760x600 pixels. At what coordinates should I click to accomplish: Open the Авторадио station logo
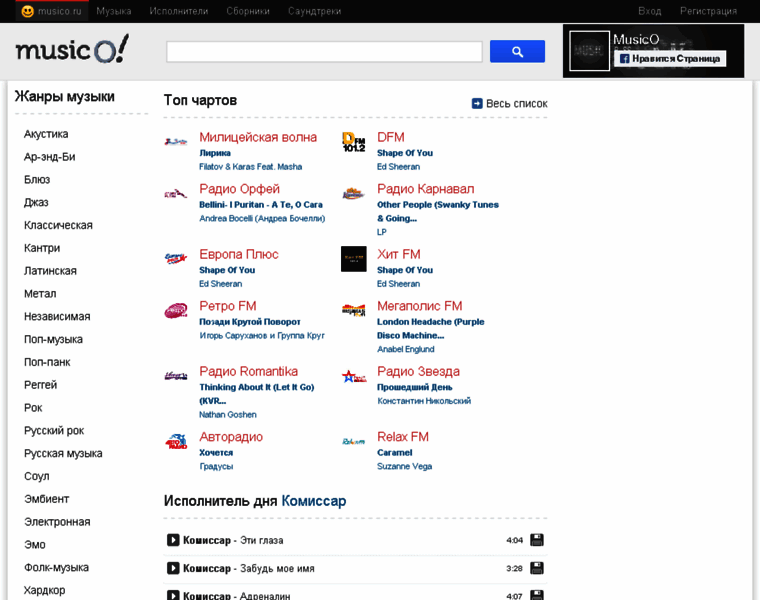click(176, 442)
